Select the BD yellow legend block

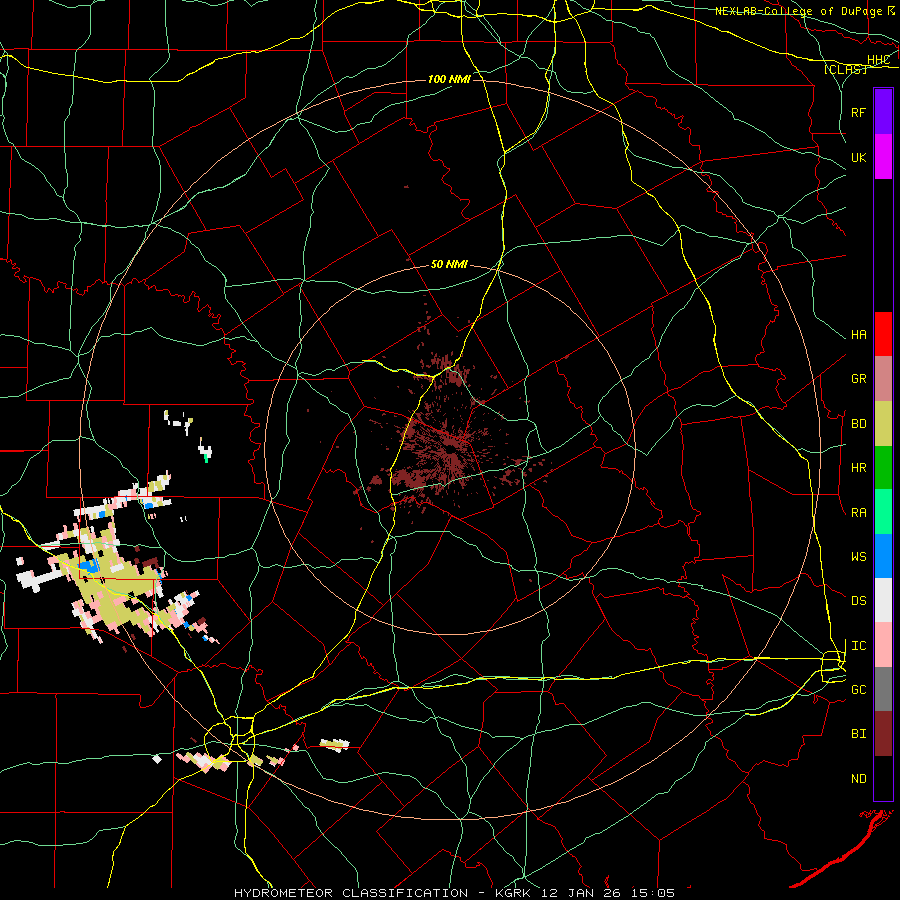(883, 424)
